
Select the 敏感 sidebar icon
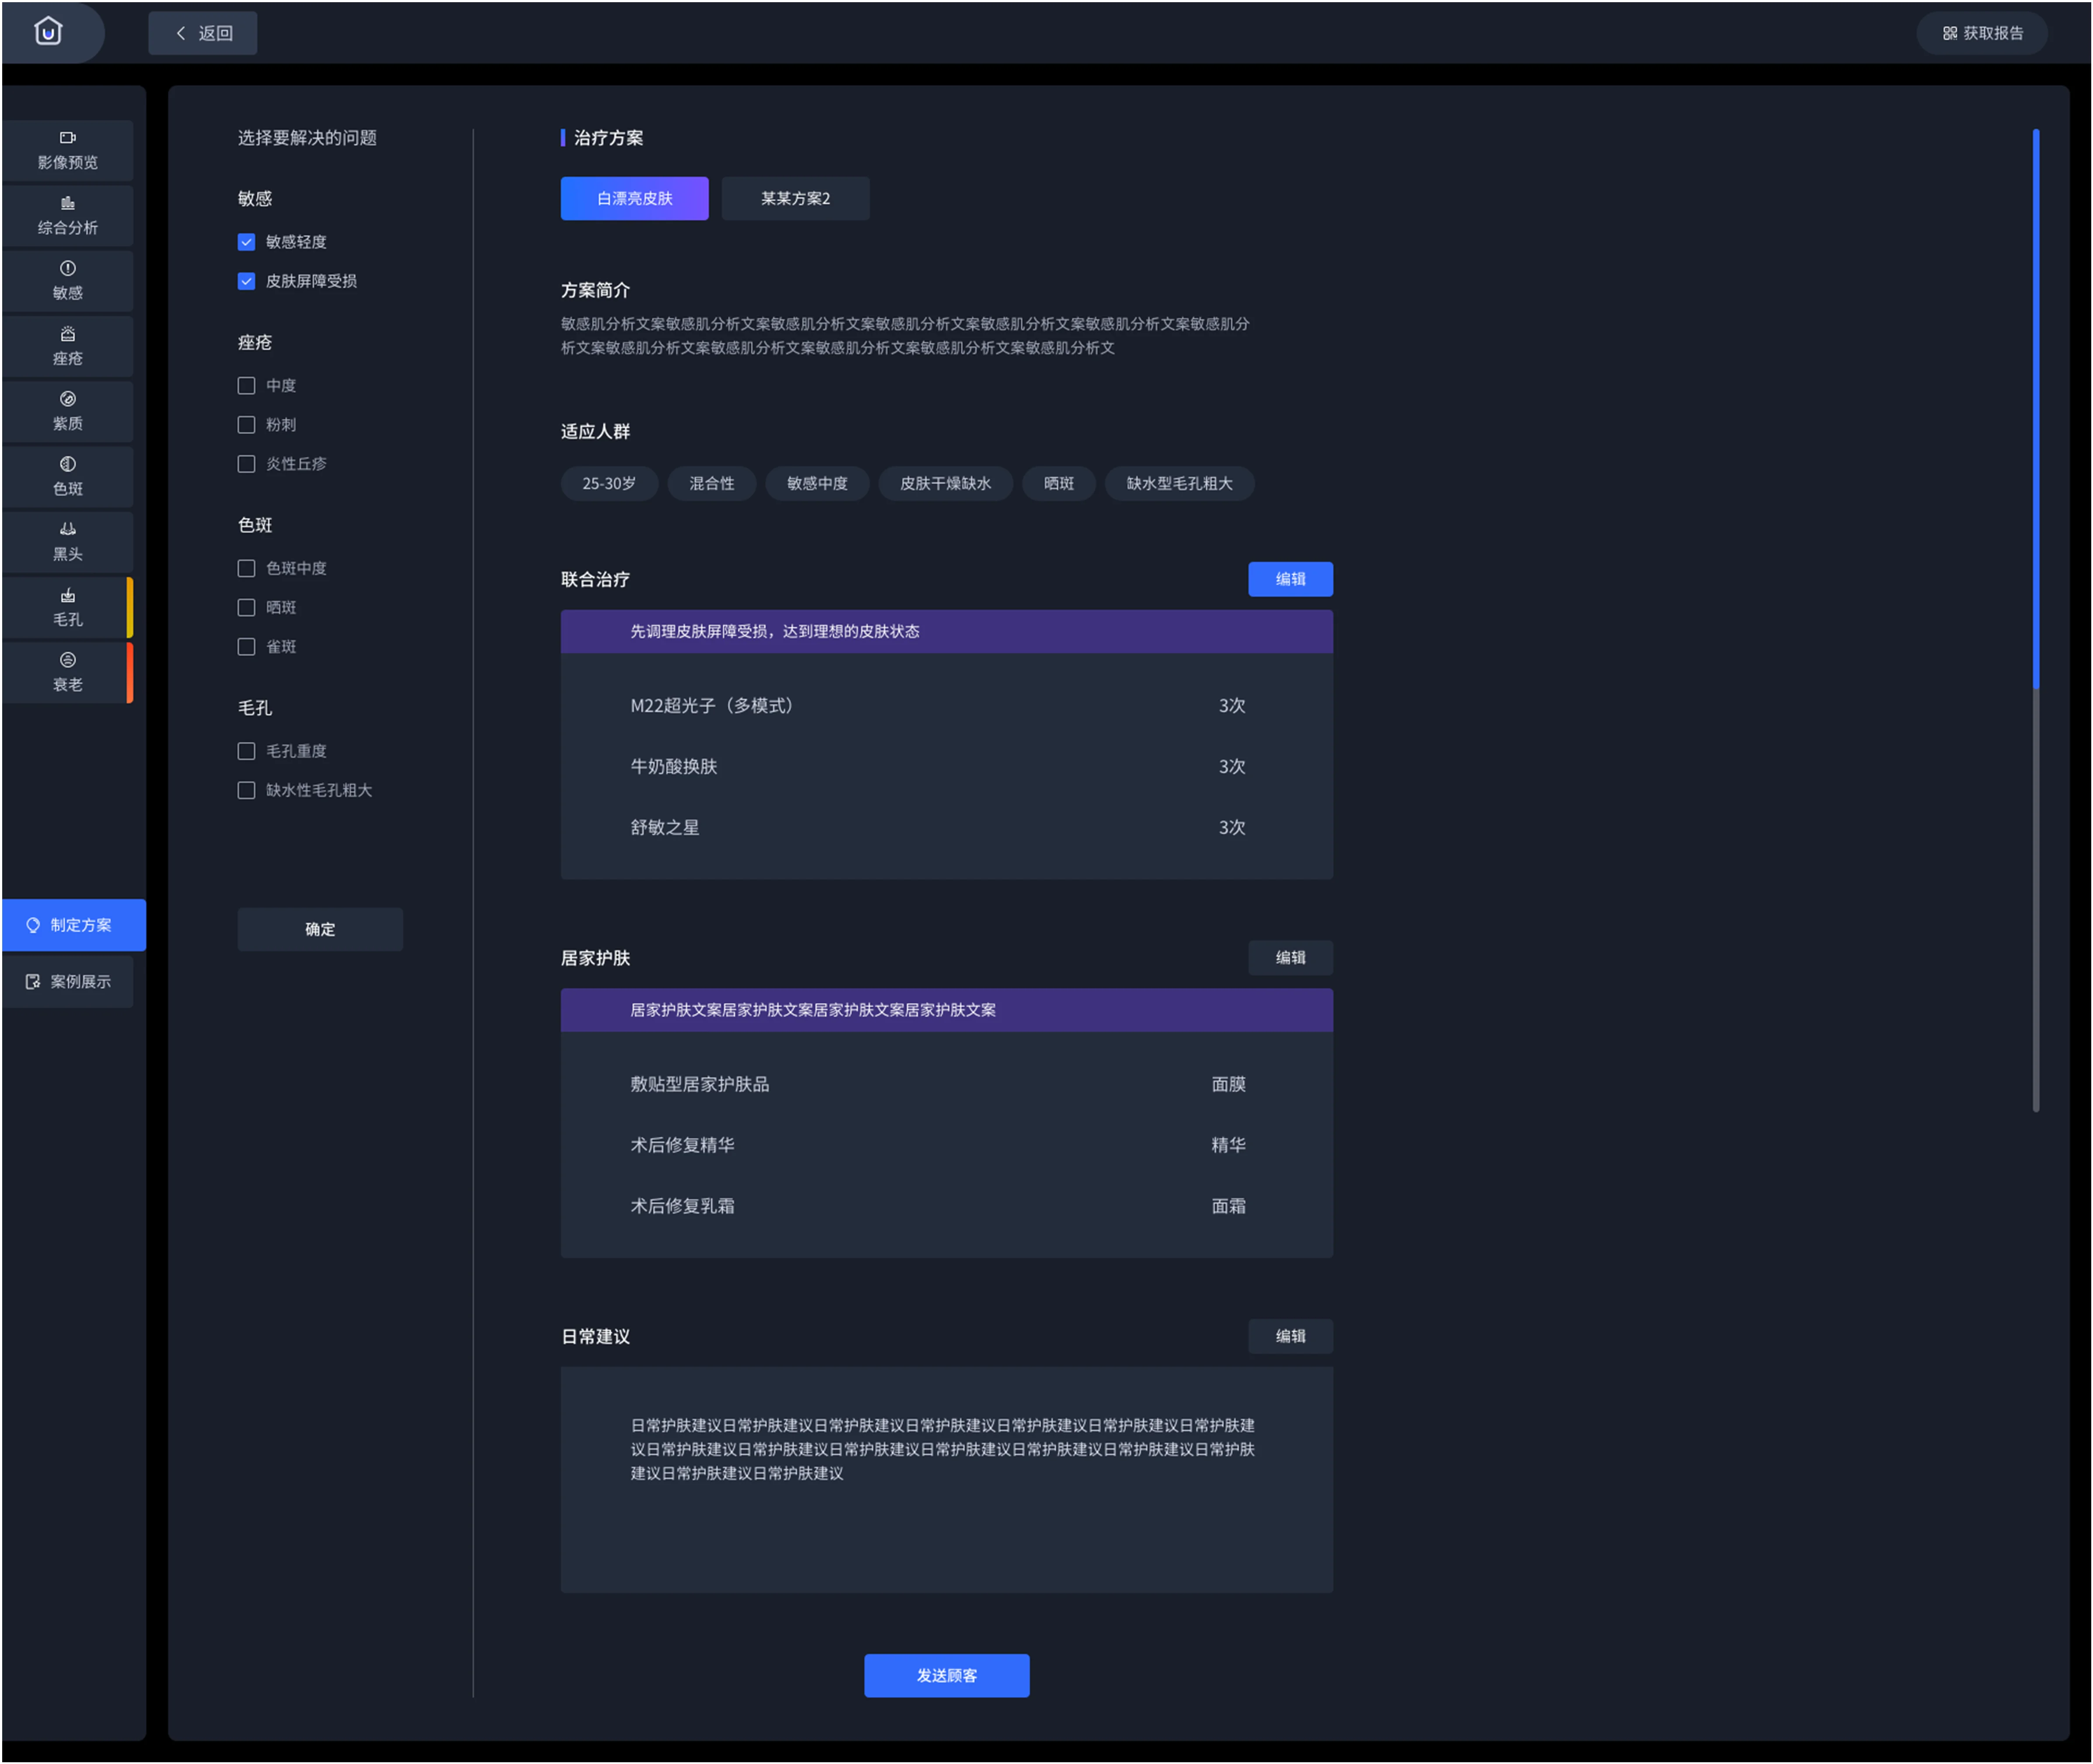pos(67,280)
